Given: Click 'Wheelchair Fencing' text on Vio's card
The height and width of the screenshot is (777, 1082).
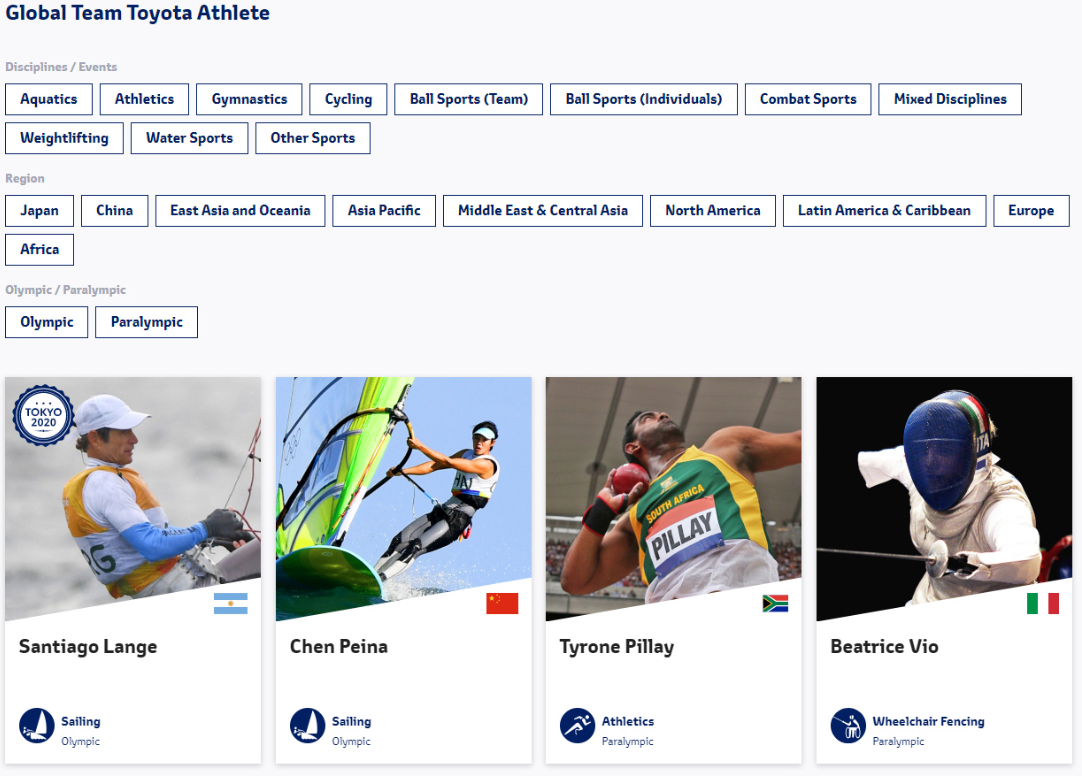Looking at the screenshot, I should (928, 721).
